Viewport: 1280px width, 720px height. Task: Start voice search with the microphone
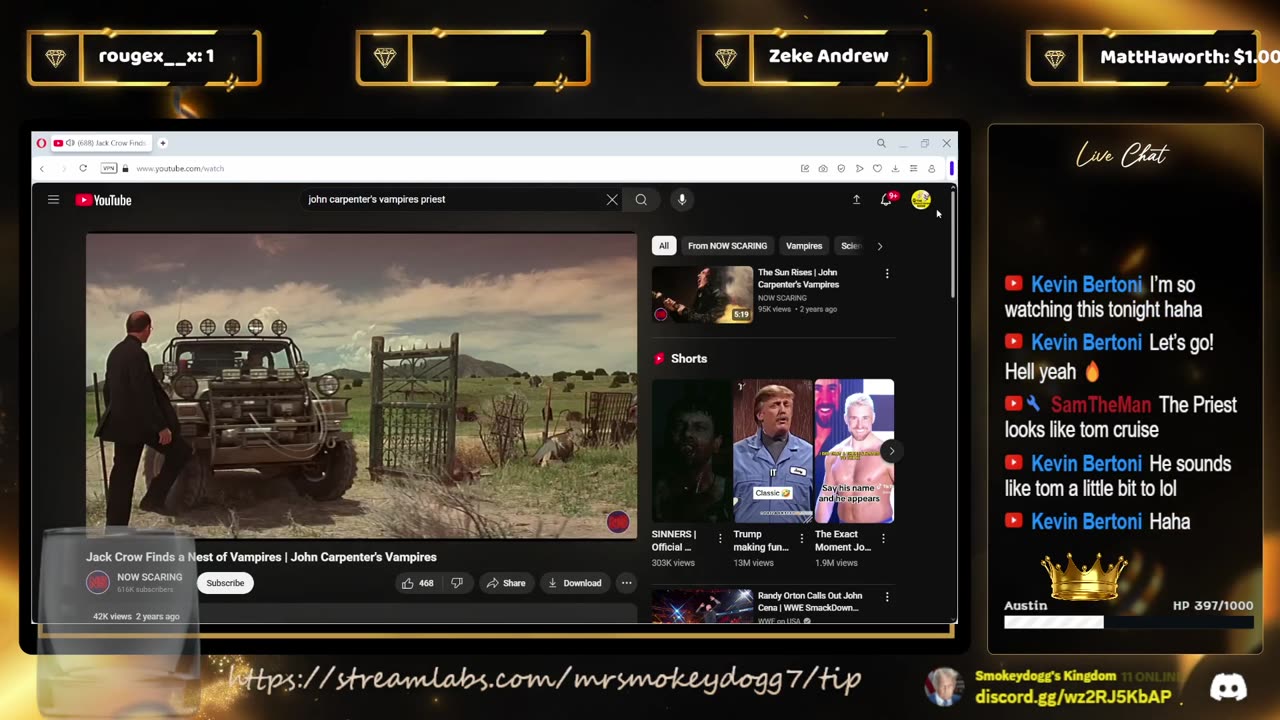(x=682, y=200)
